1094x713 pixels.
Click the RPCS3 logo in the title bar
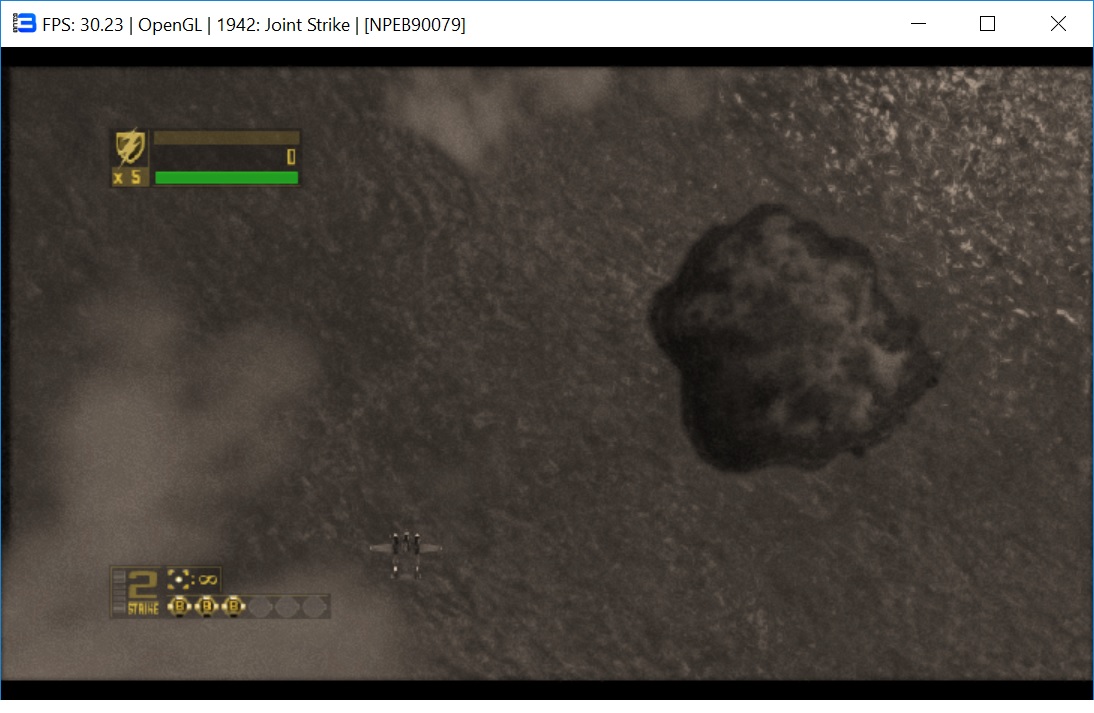[x=24, y=24]
